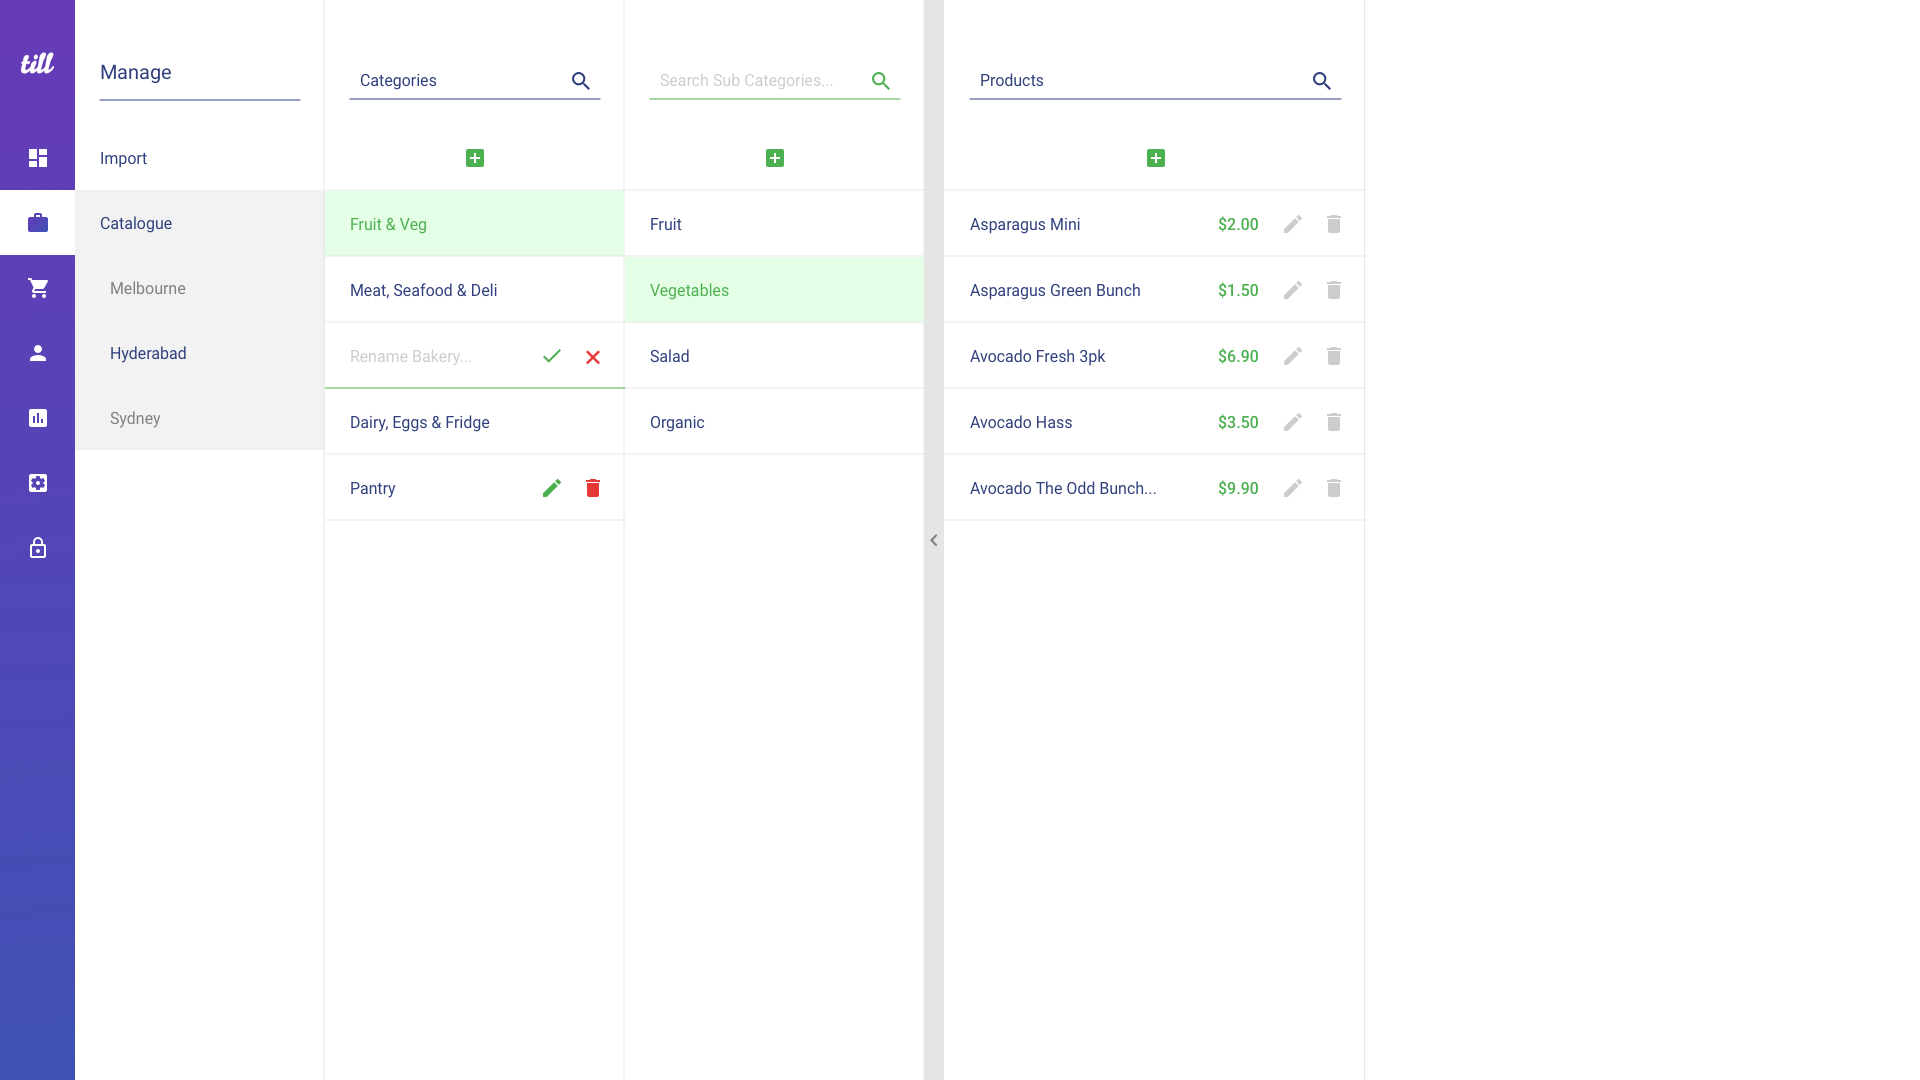Screen dimensions: 1920x1080
Task: Add a new category with plus icon
Action: pyautogui.click(x=475, y=158)
